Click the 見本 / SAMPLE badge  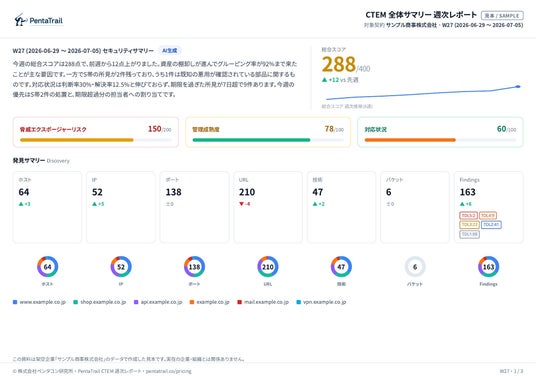pos(502,15)
